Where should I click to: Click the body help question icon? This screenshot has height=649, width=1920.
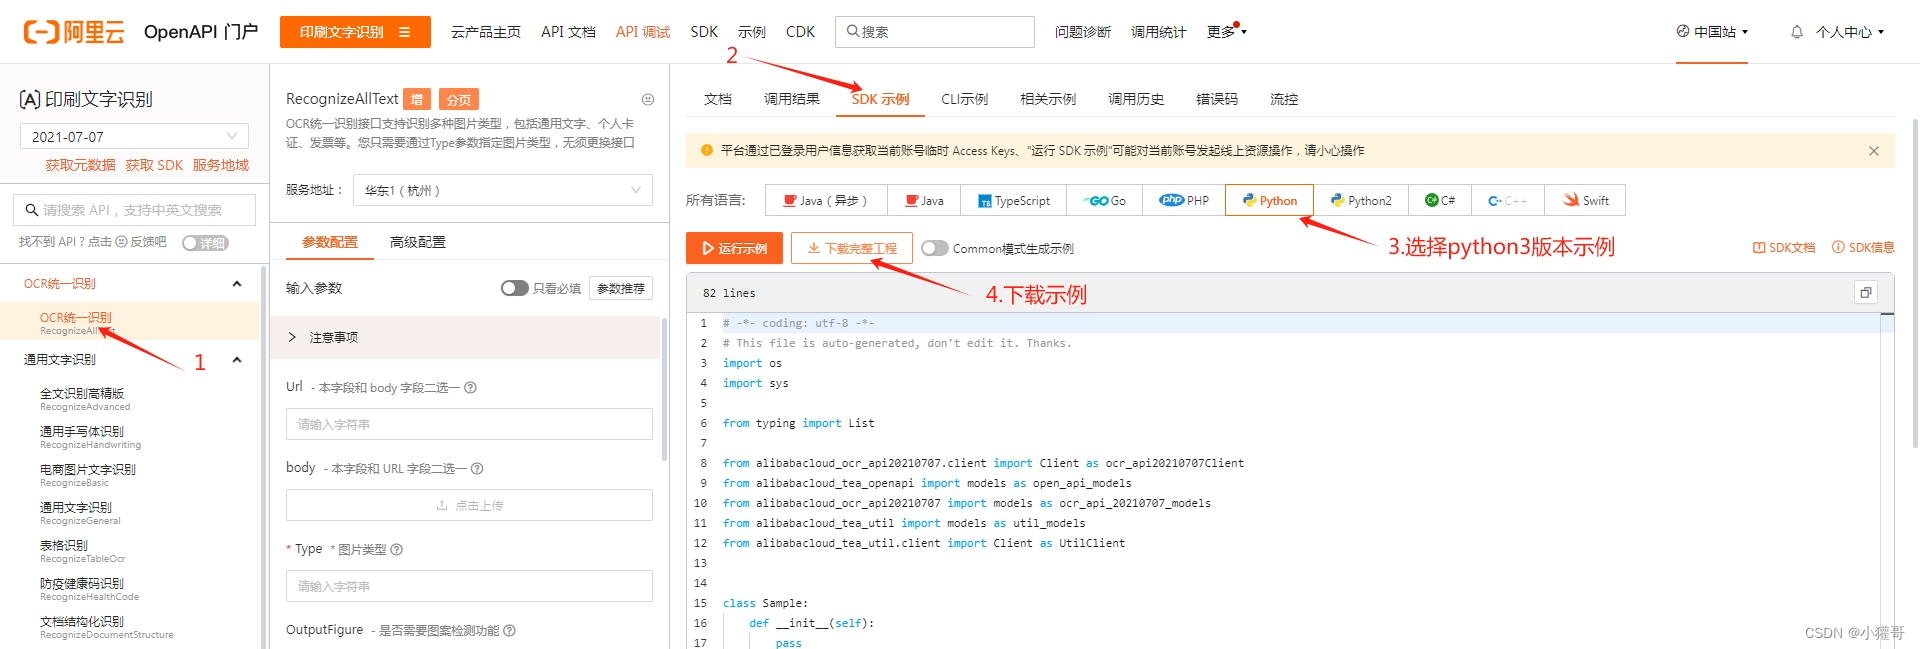477,469
